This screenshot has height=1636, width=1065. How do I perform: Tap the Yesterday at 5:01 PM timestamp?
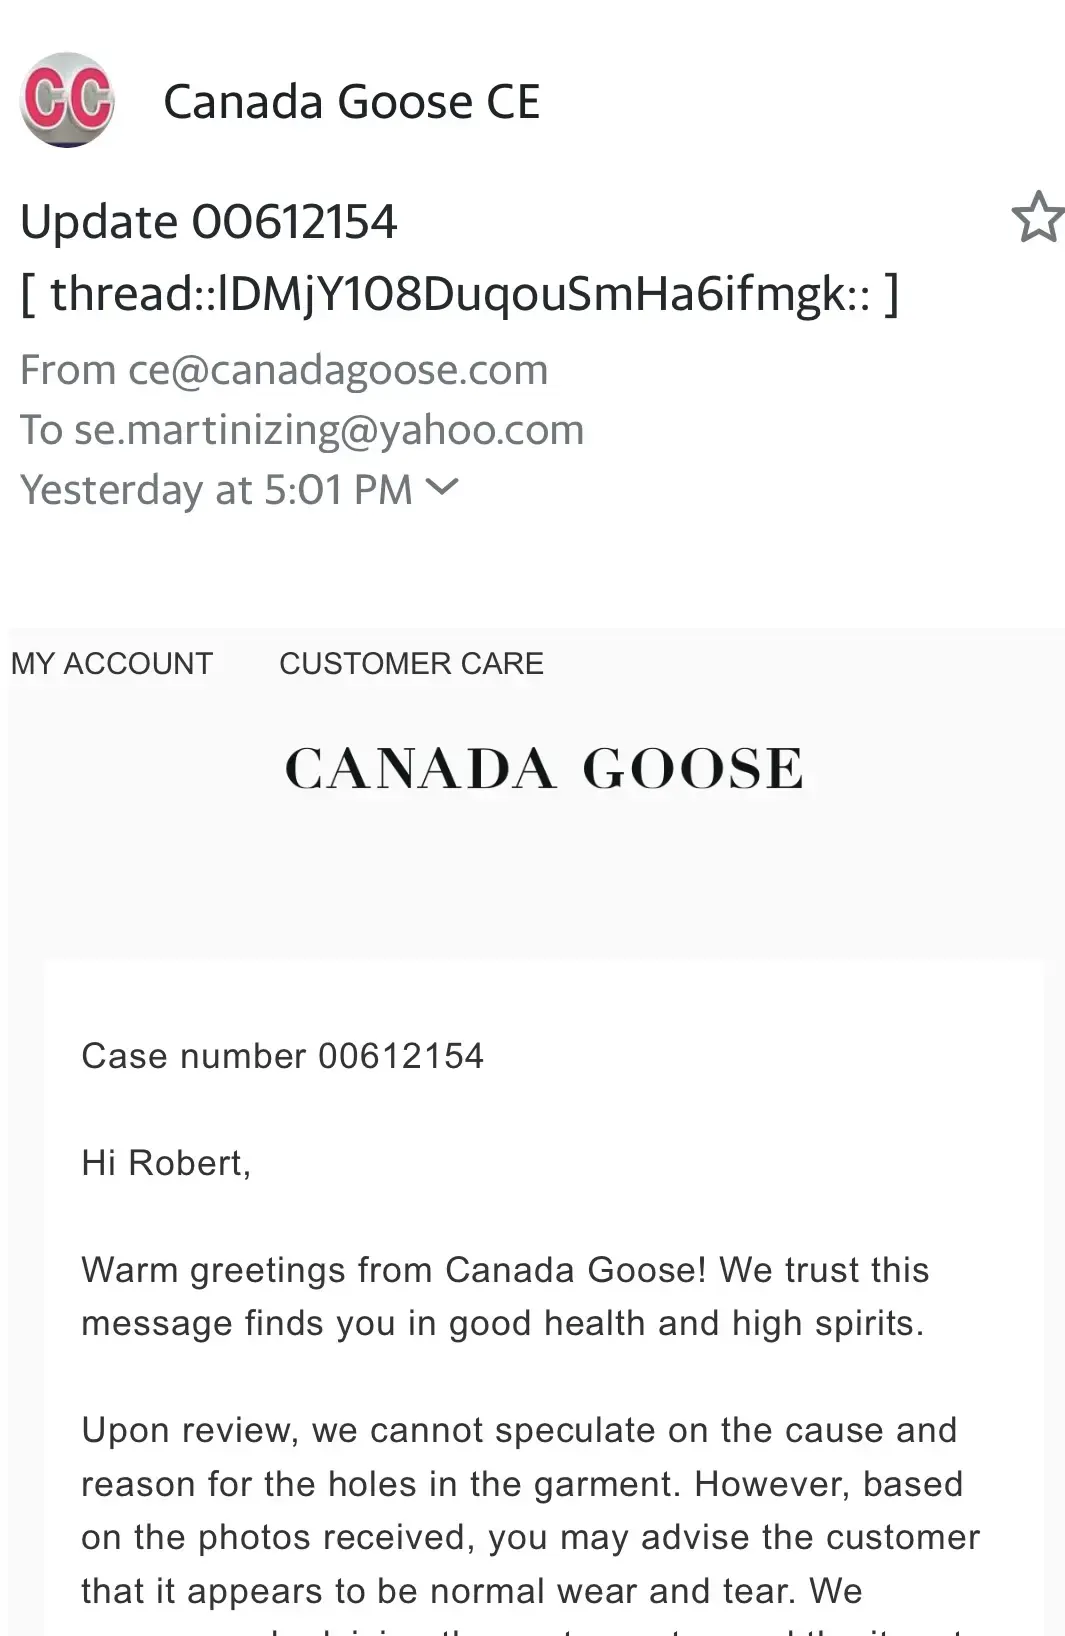pyautogui.click(x=216, y=490)
